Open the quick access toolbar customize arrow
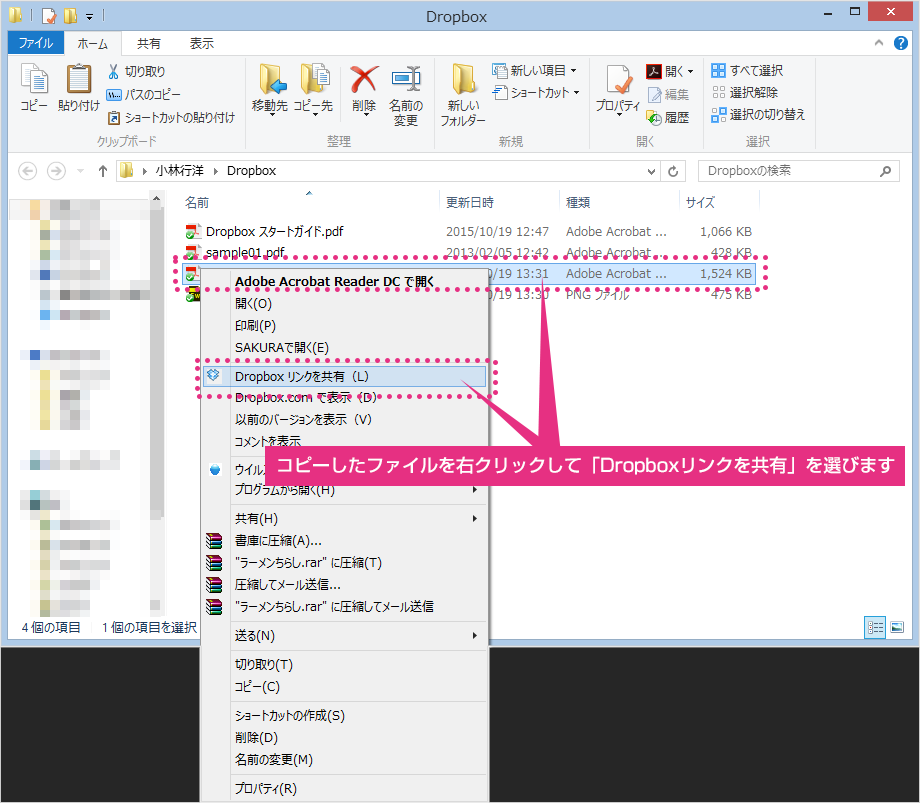 click(89, 16)
